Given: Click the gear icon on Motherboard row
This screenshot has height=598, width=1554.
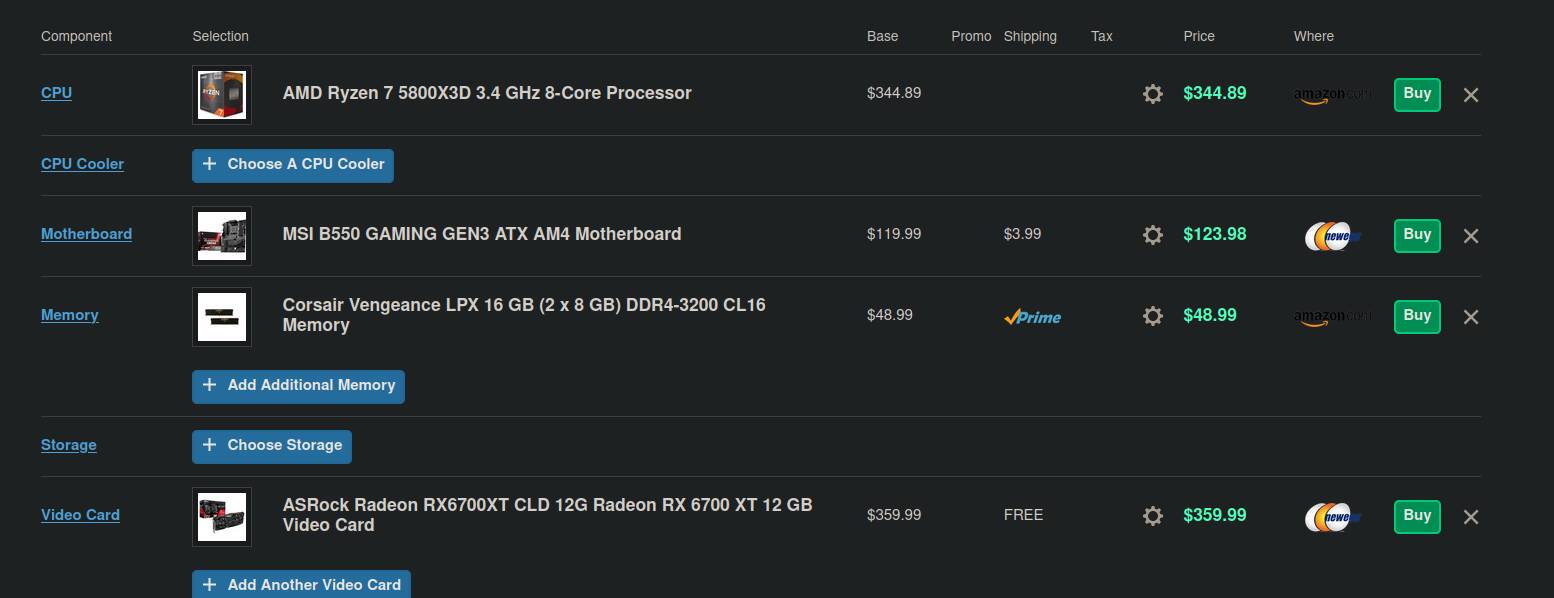Looking at the screenshot, I should 1153,235.
